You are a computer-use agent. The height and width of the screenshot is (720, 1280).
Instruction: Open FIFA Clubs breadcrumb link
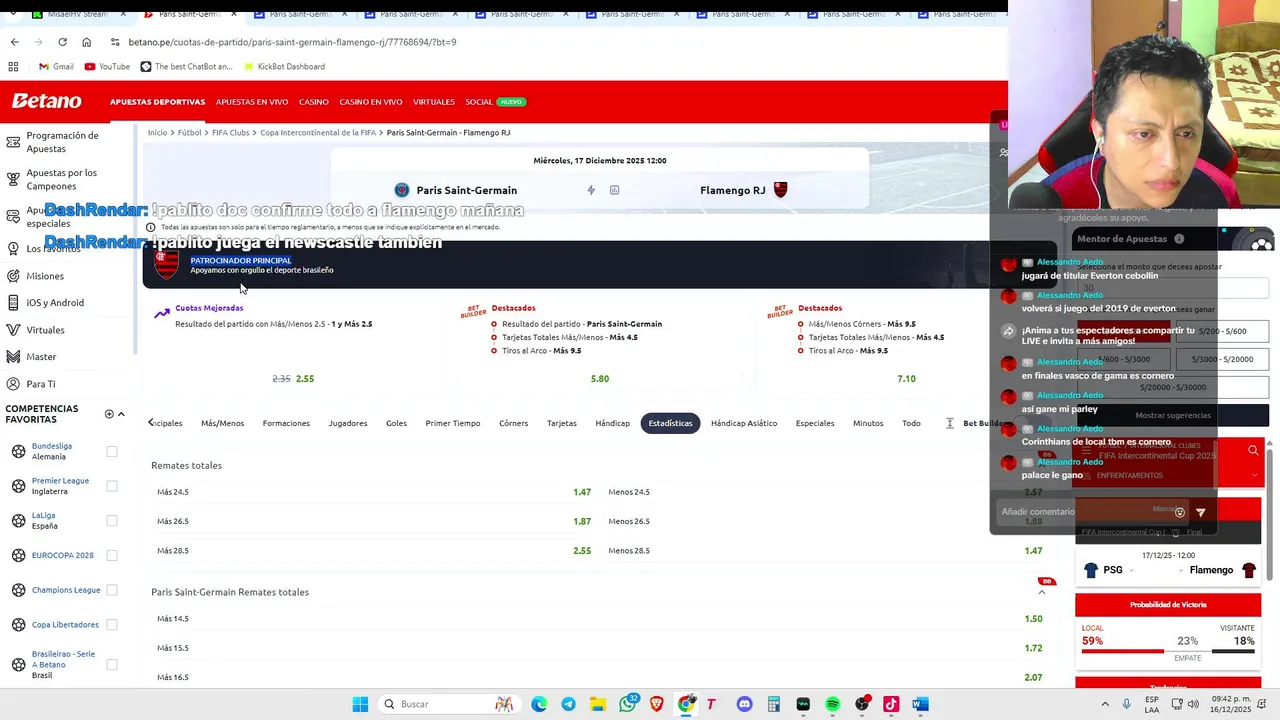point(231,133)
